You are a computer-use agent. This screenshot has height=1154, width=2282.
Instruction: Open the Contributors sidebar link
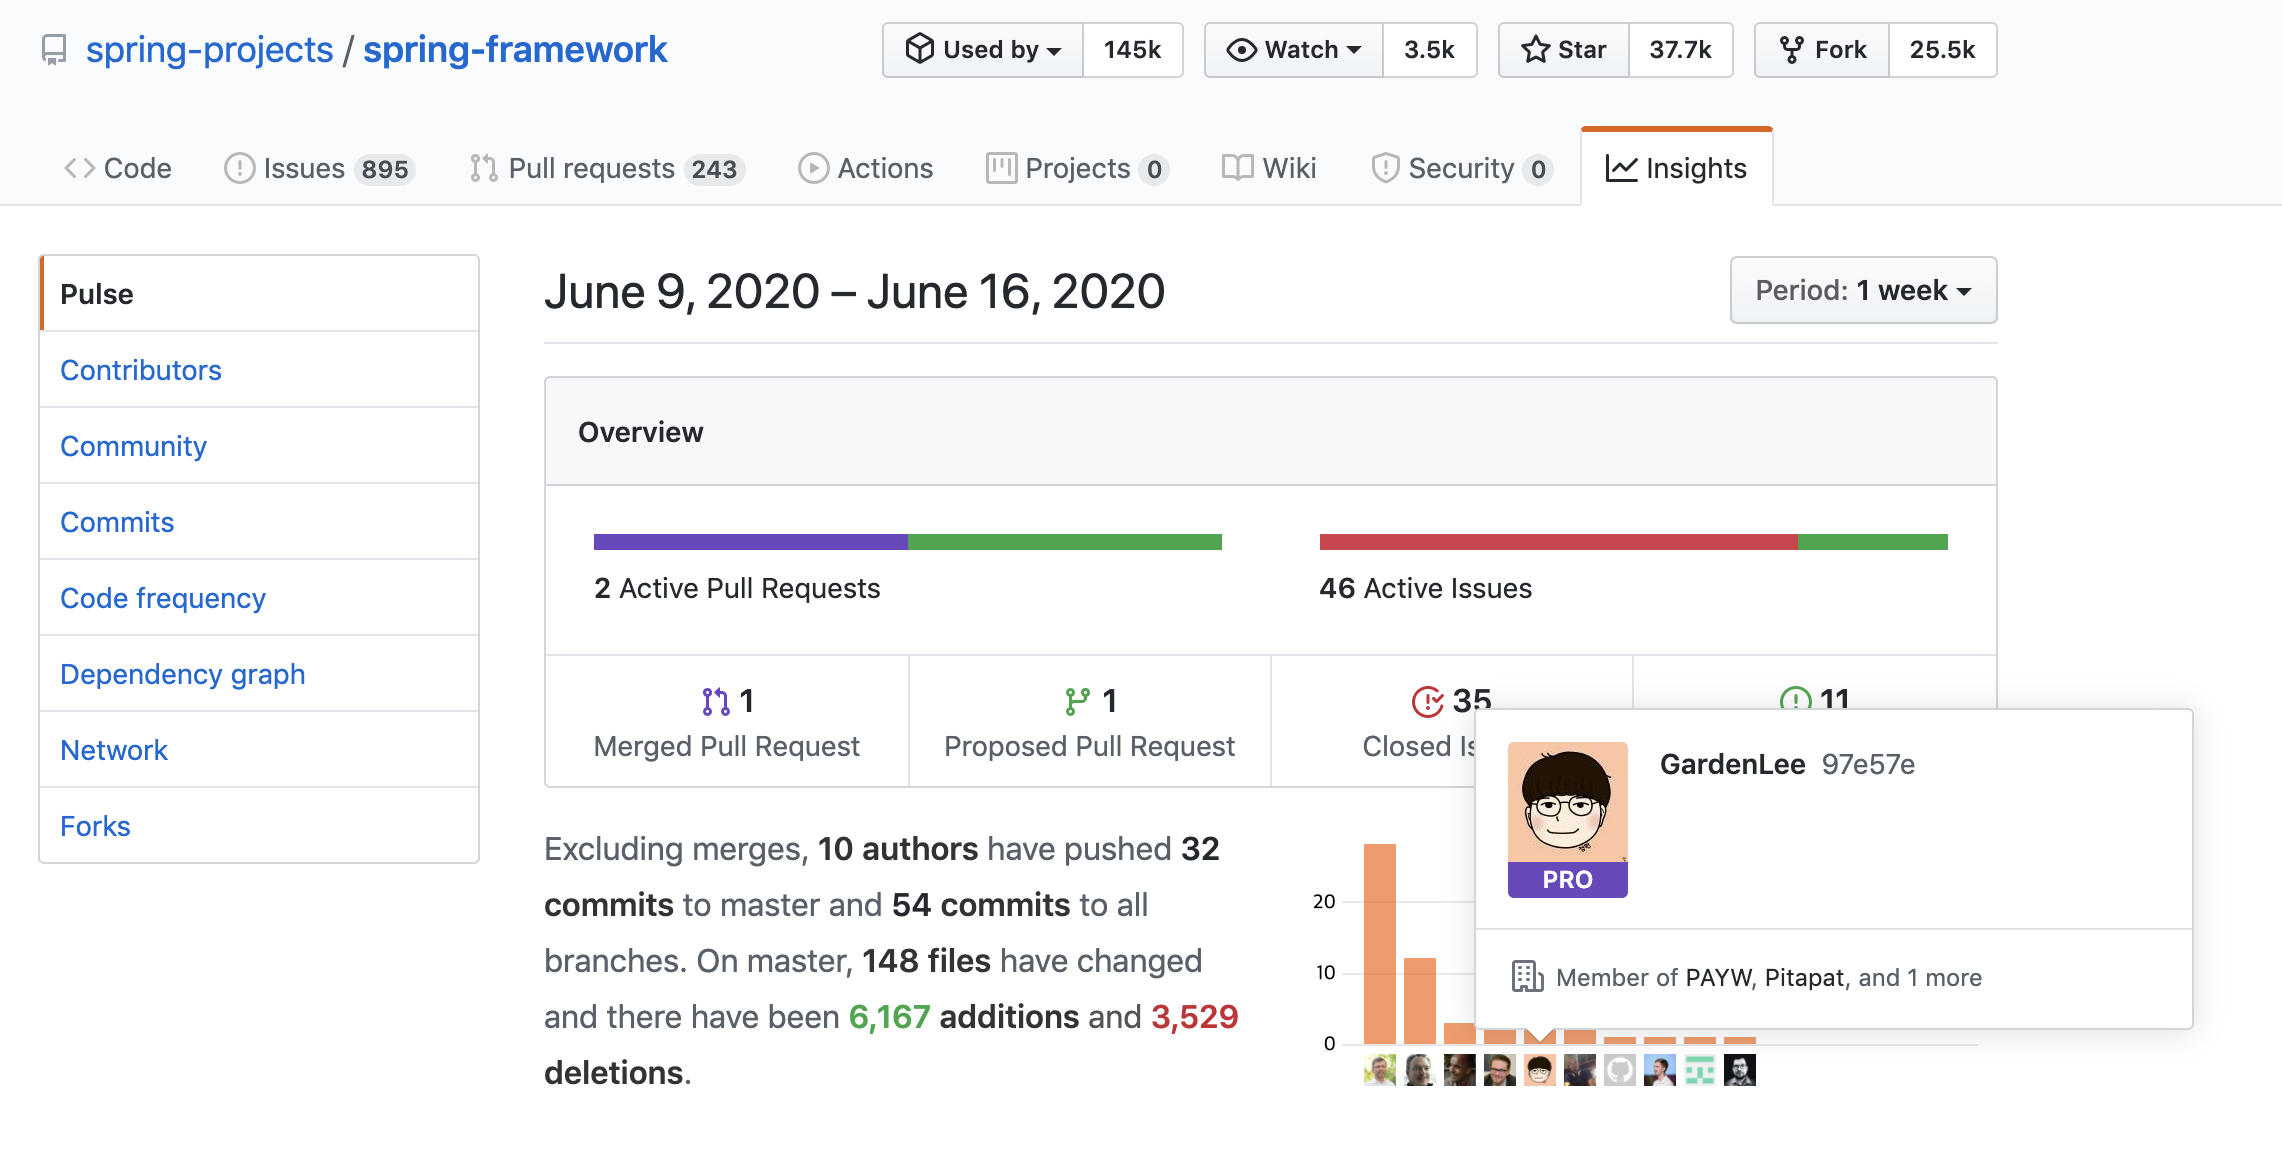coord(141,370)
